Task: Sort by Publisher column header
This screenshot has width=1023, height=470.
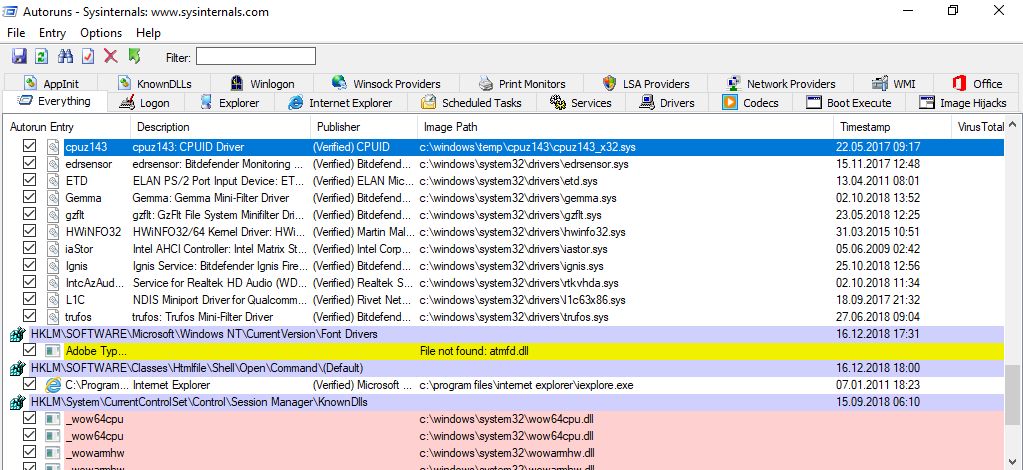Action: (364, 127)
